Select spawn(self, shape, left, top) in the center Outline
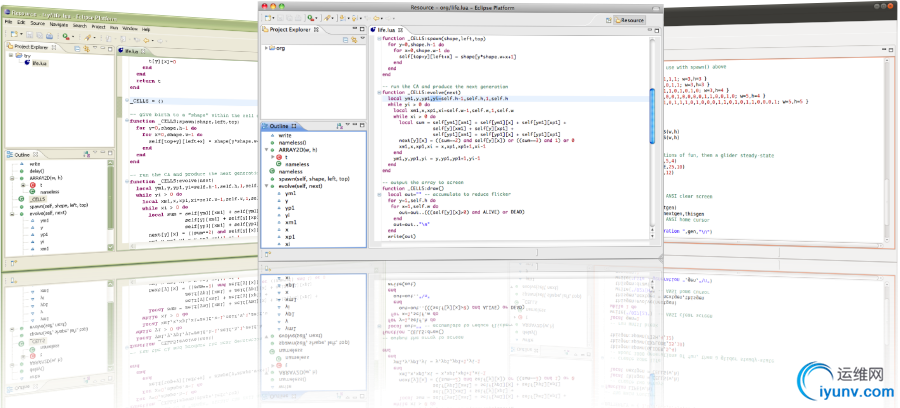Viewport: 900px width, 408px height. point(314,179)
